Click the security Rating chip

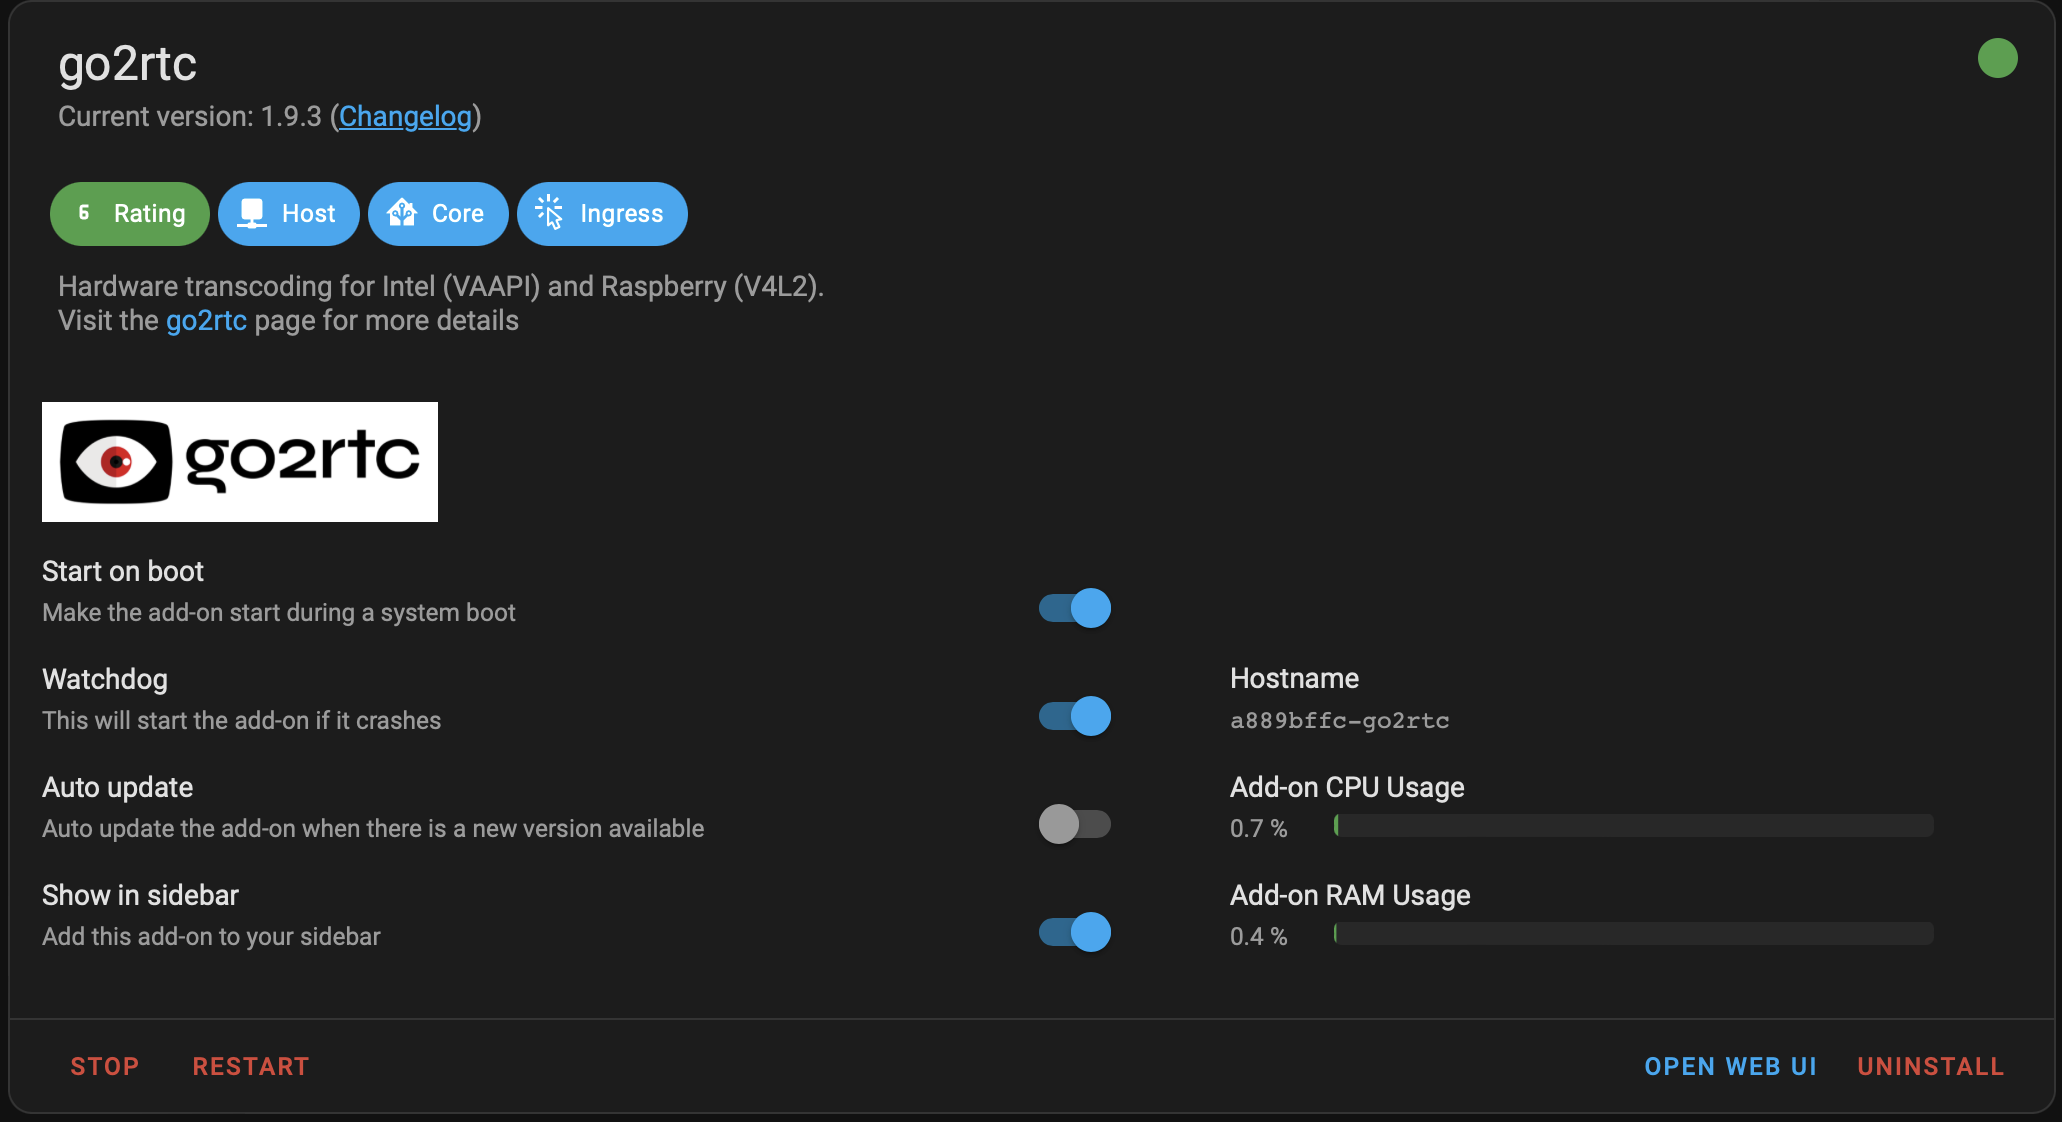[130, 214]
